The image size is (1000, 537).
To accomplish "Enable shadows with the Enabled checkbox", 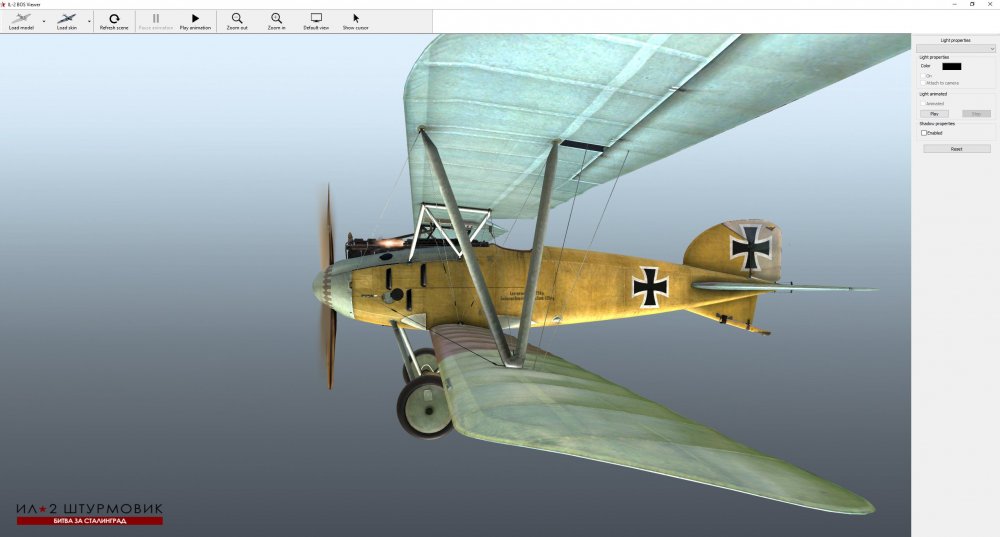I will coord(923,133).
